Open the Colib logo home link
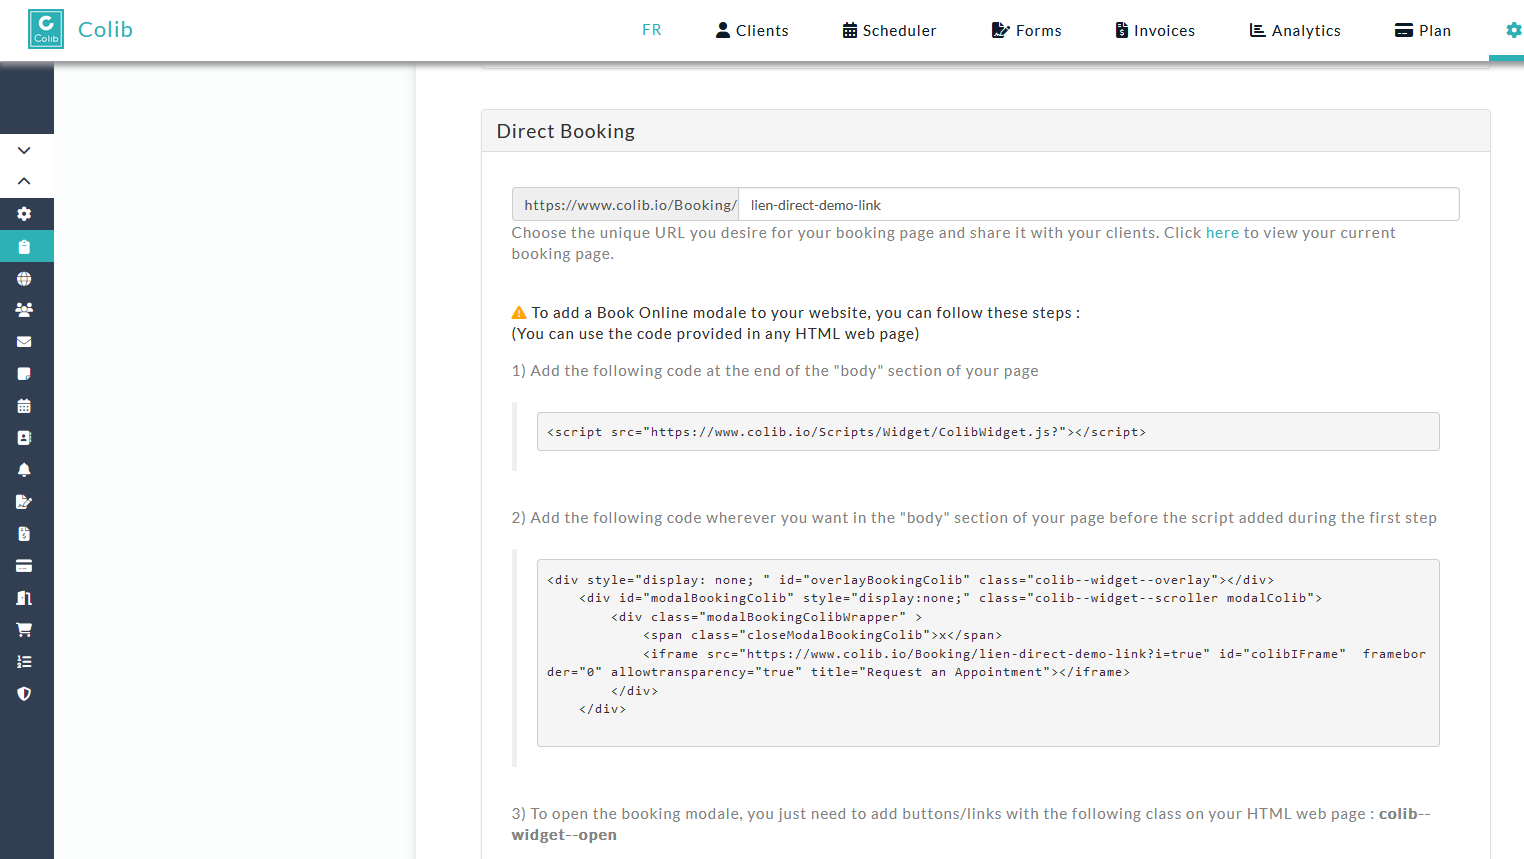The image size is (1524, 859). click(46, 29)
